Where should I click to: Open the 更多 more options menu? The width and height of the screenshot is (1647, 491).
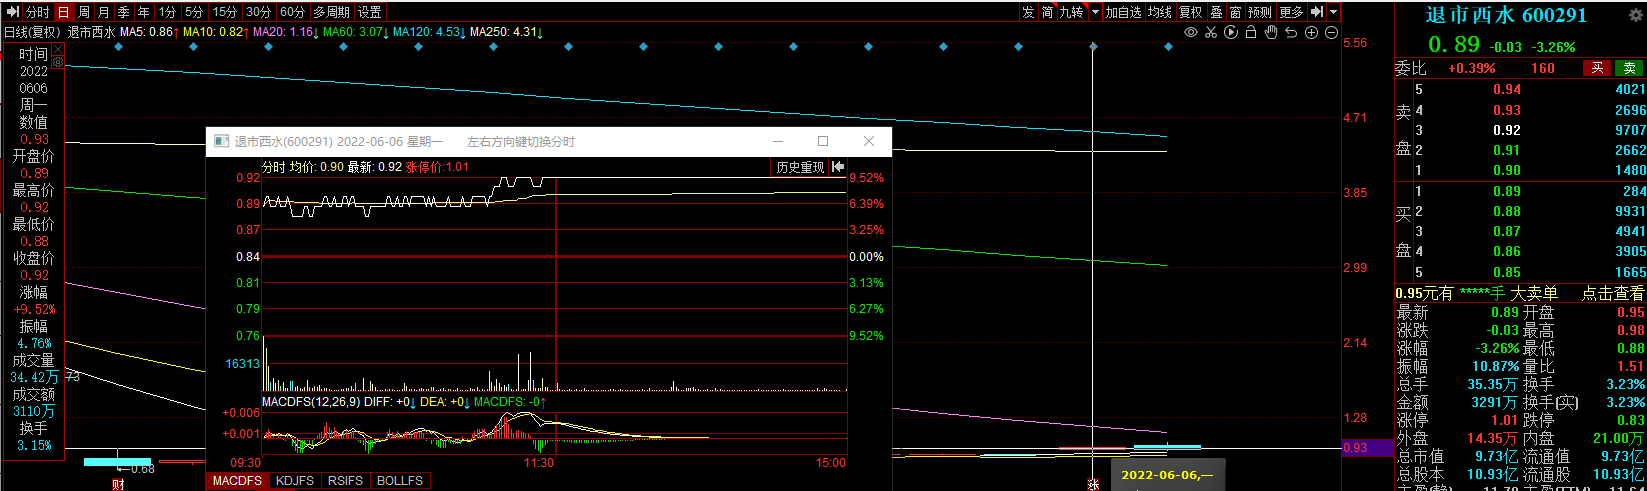pyautogui.click(x=1291, y=12)
